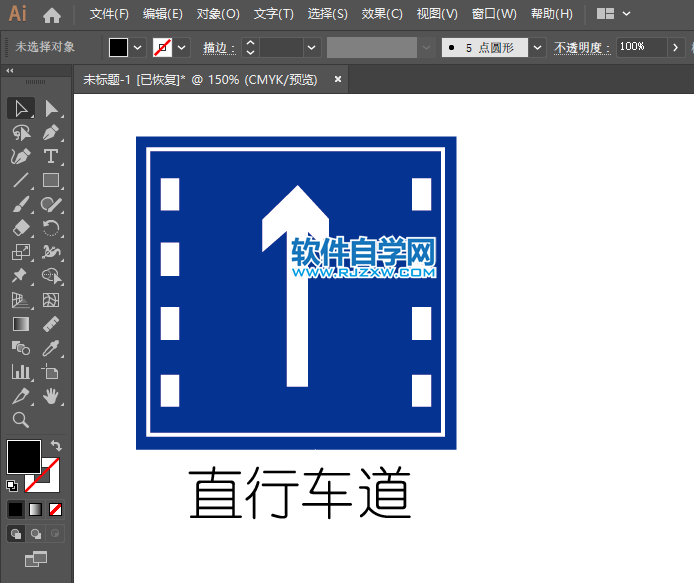Screen dimensions: 694x583
Task: Select the Mesh tool
Action: click(x=51, y=300)
